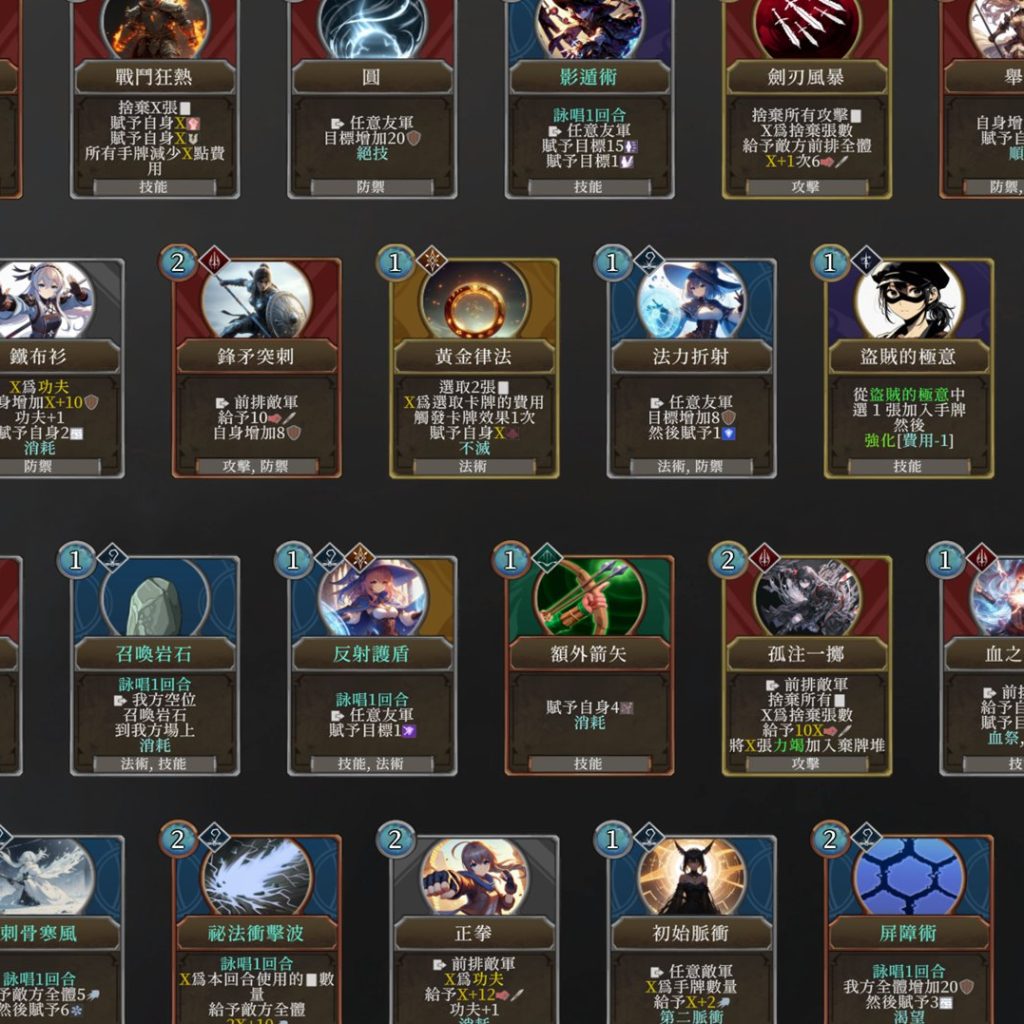
Task: Select the 額外箭矢 card title
Action: [x=589, y=654]
